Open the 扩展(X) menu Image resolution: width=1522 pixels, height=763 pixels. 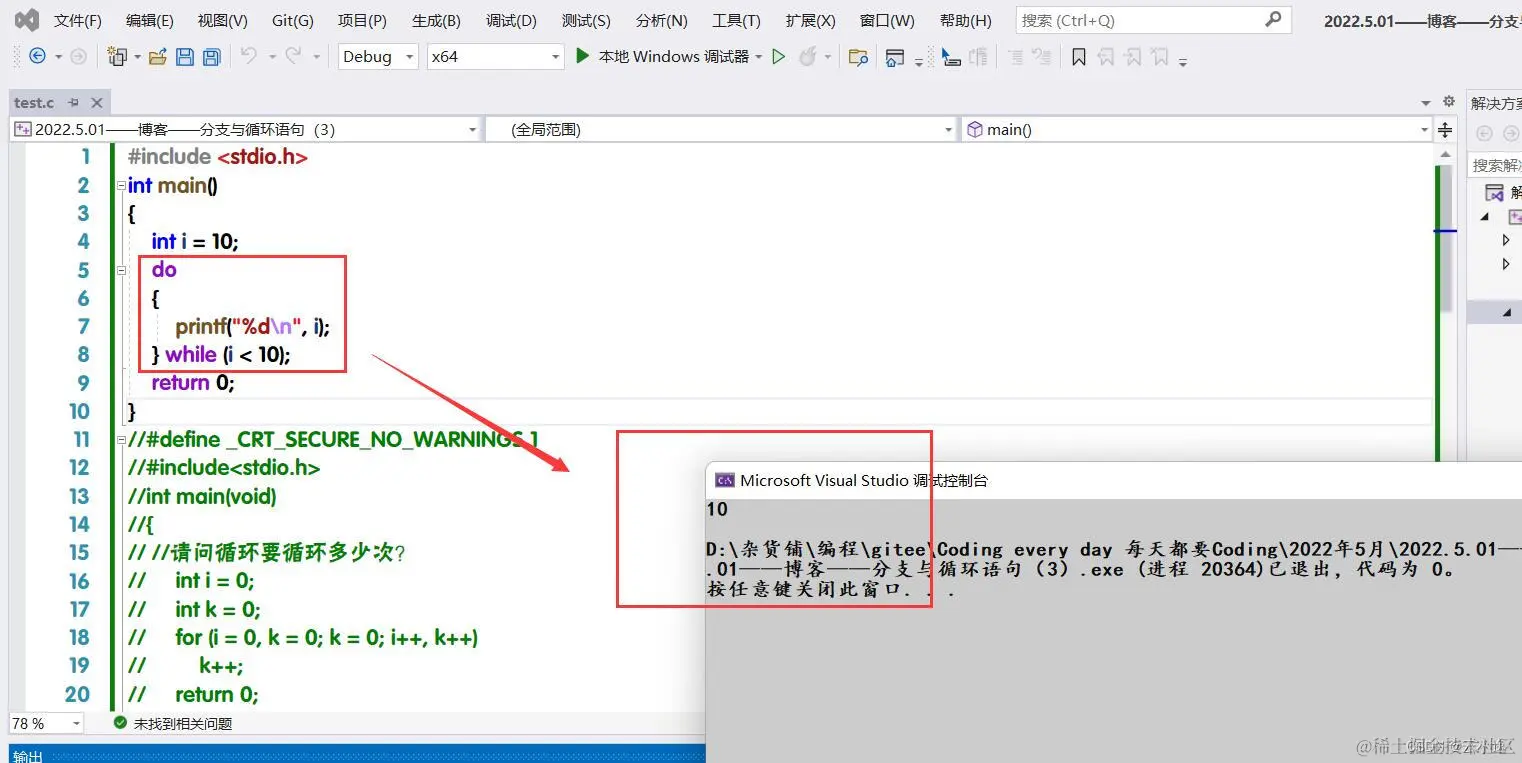tap(810, 20)
